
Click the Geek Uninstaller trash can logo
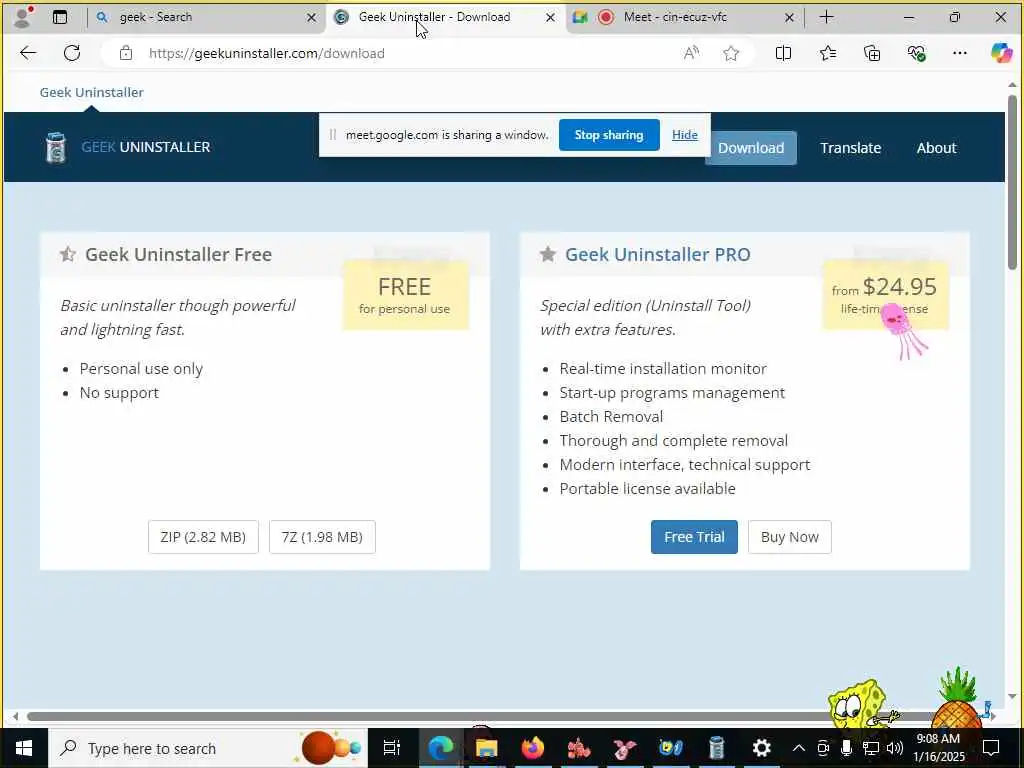56,147
